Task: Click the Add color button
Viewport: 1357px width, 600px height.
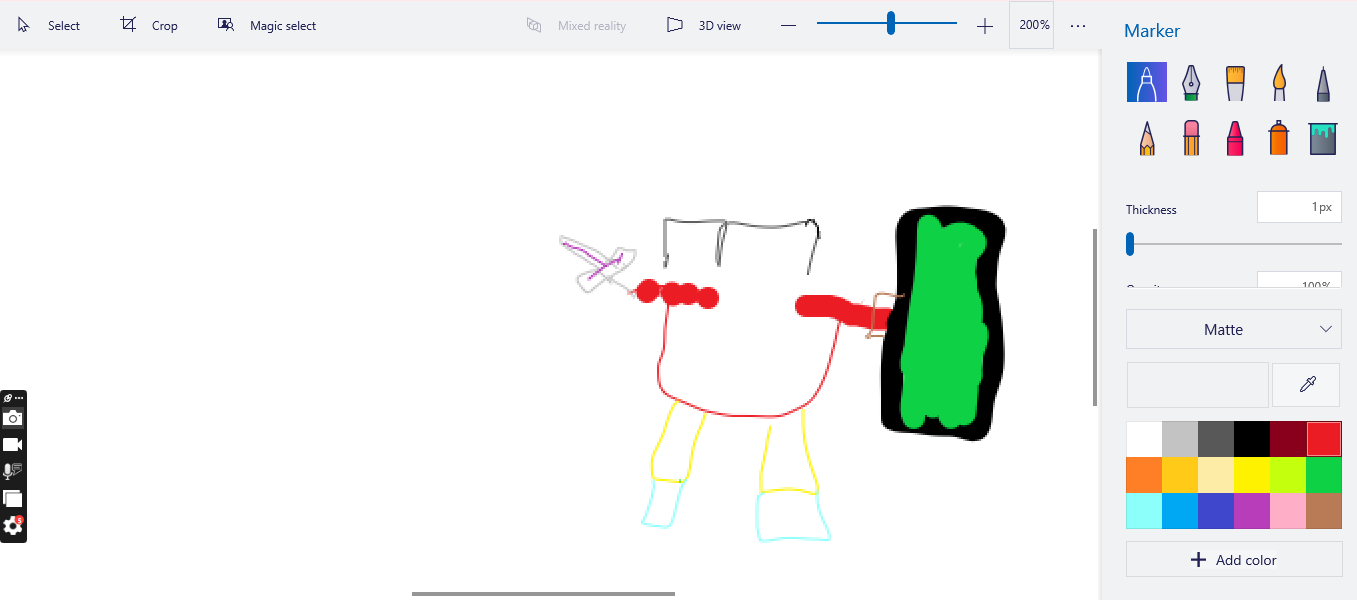Action: pyautogui.click(x=1234, y=560)
